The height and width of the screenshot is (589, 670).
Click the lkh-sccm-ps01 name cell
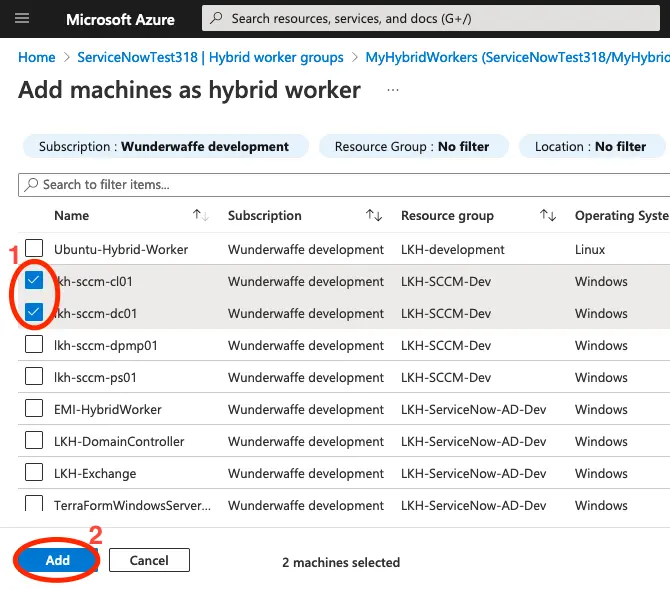[95, 377]
